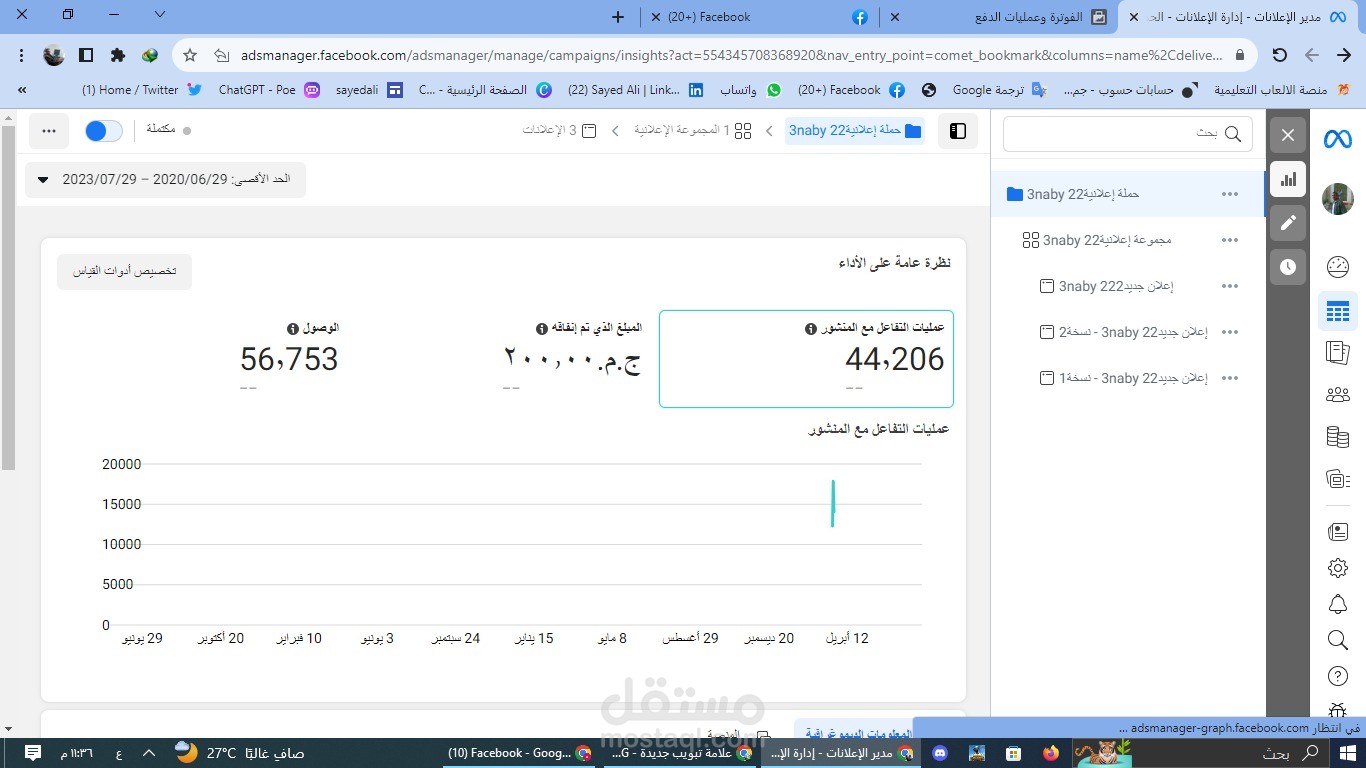Open the account overview gauge icon
This screenshot has width=1366, height=768.
[1338, 267]
